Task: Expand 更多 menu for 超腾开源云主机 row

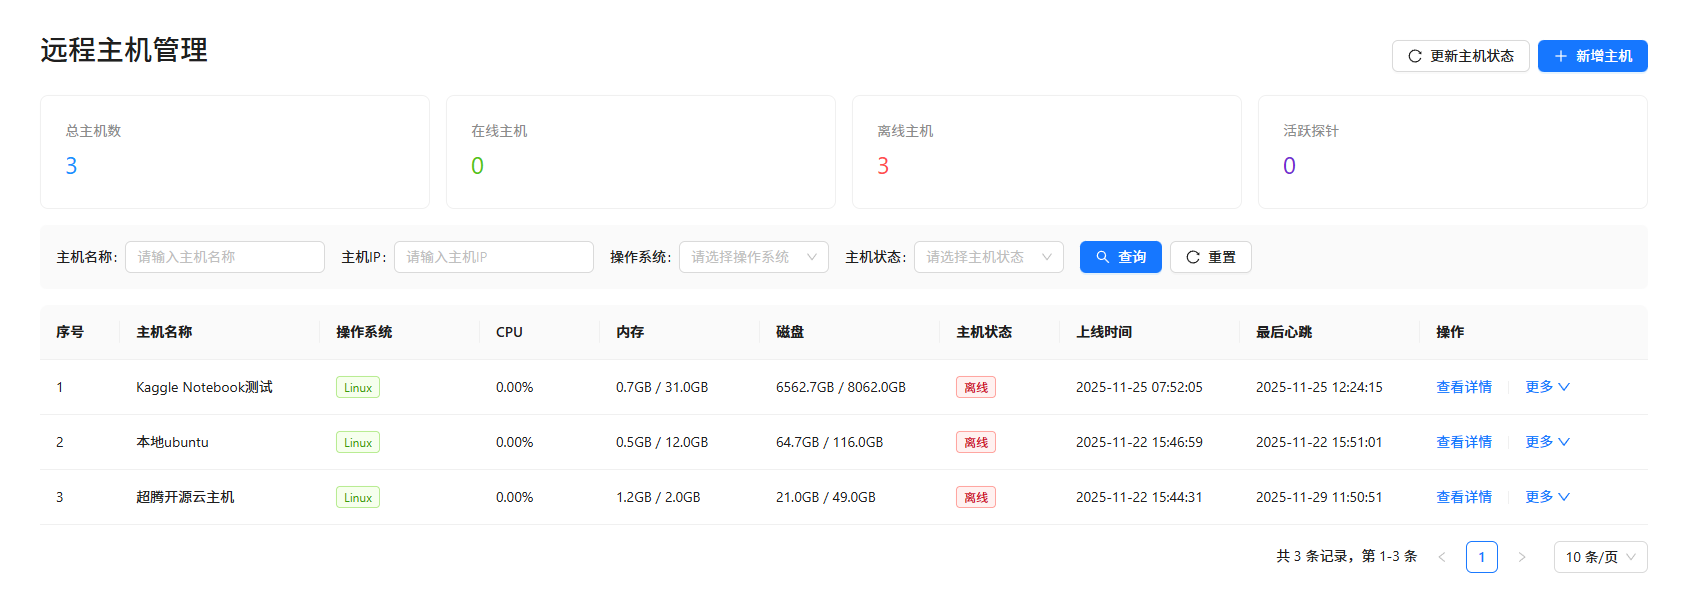Action: tap(1547, 497)
